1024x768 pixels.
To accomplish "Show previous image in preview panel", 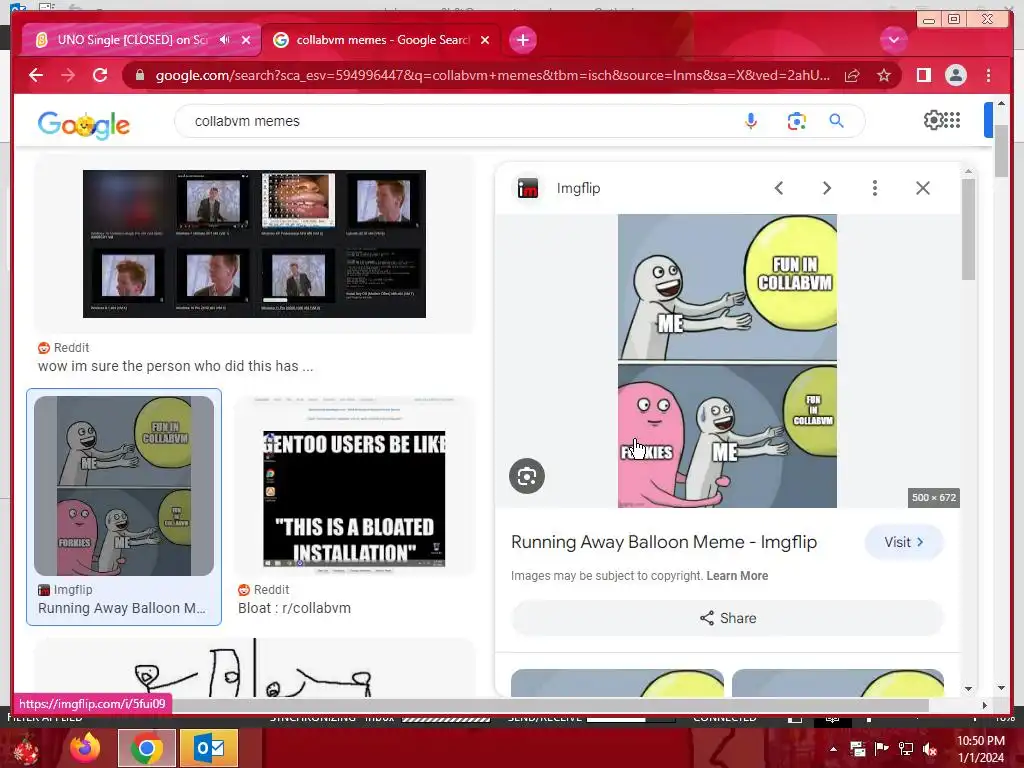I will [x=778, y=188].
